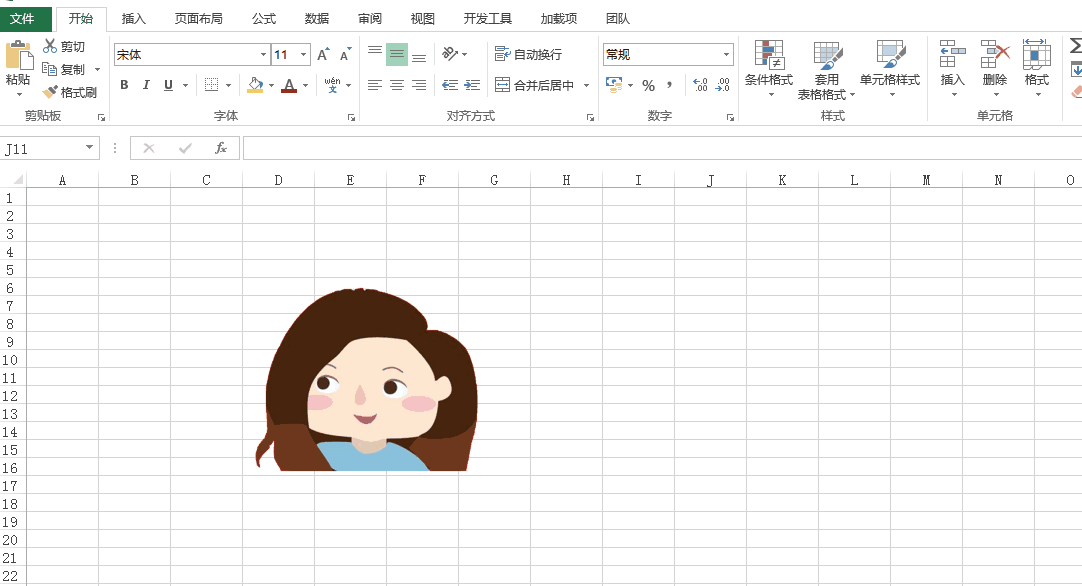Increase font size with the large A icon
The height and width of the screenshot is (586, 1082).
tap(323, 55)
